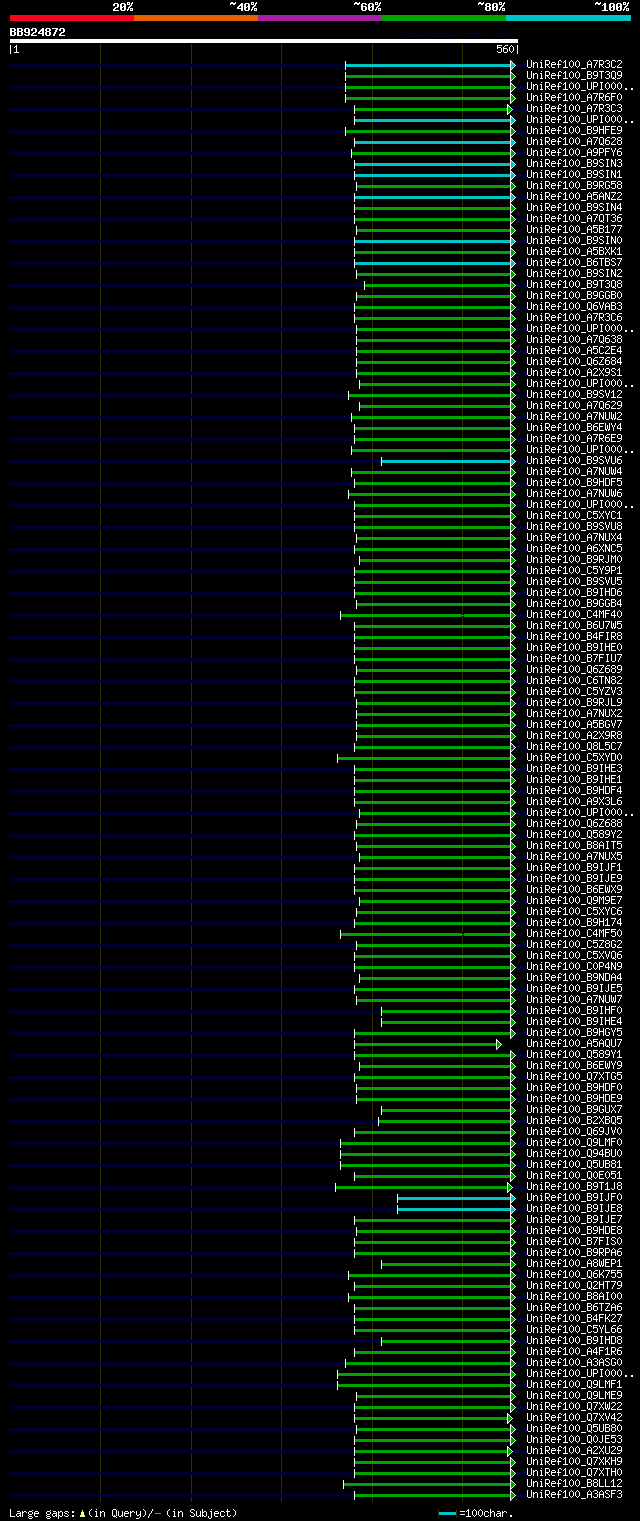Choose the UniRef100_A2X9S1 hit label
This screenshot has height=1521, width=640.
point(574,373)
